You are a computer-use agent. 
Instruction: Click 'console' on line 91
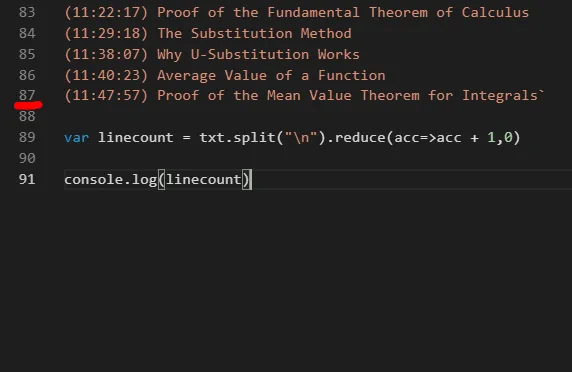click(93, 180)
